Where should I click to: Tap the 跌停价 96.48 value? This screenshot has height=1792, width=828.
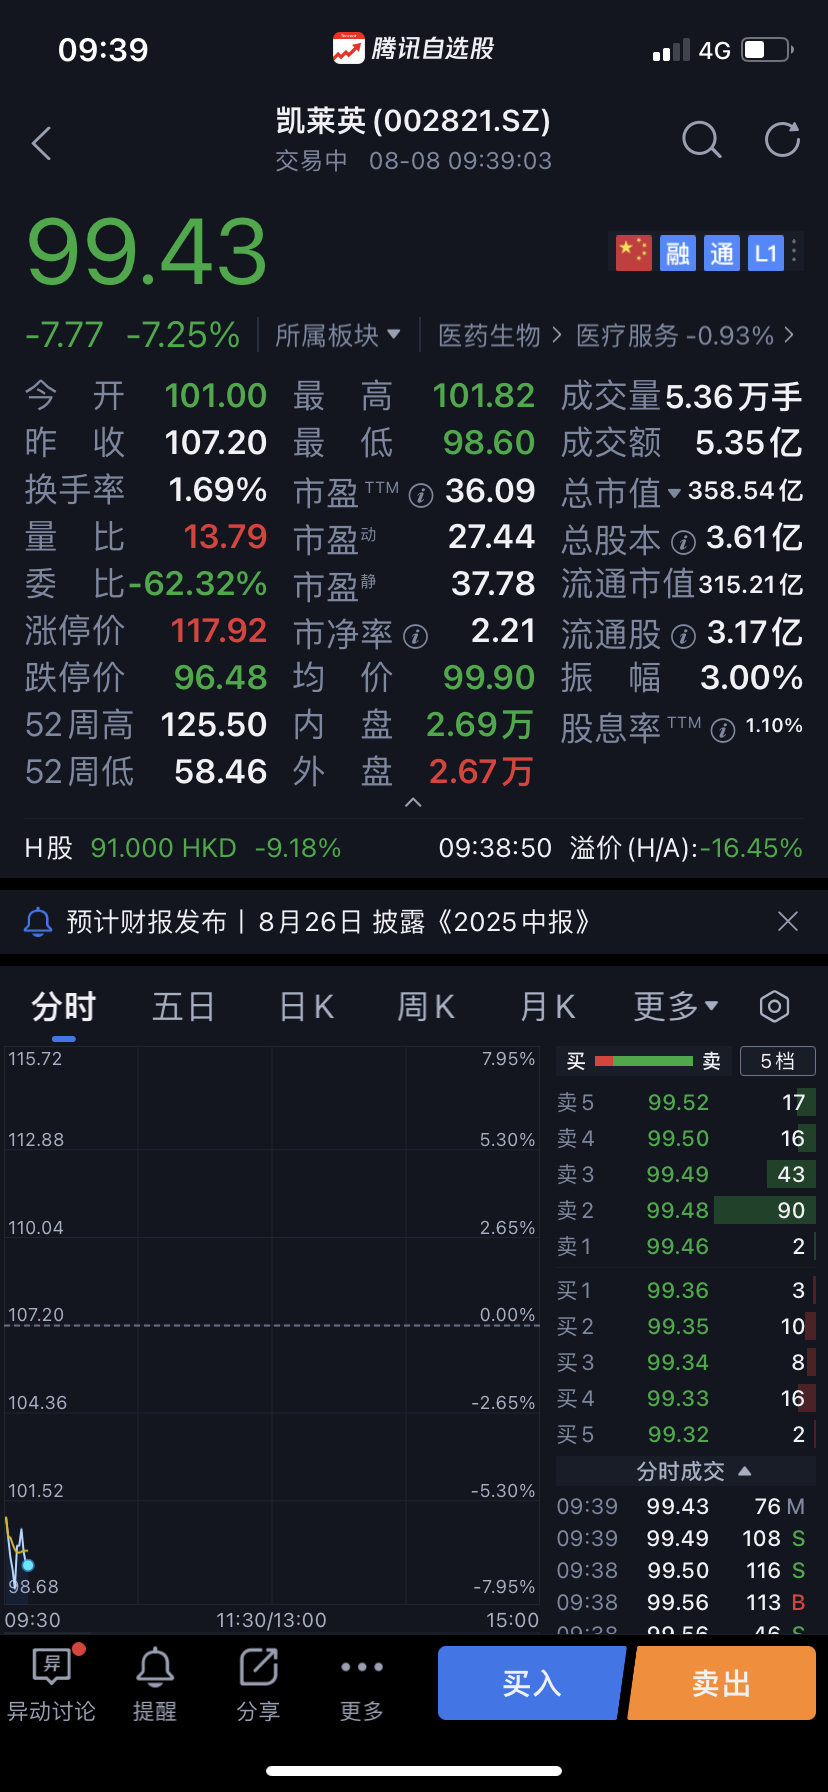pyautogui.click(x=220, y=677)
